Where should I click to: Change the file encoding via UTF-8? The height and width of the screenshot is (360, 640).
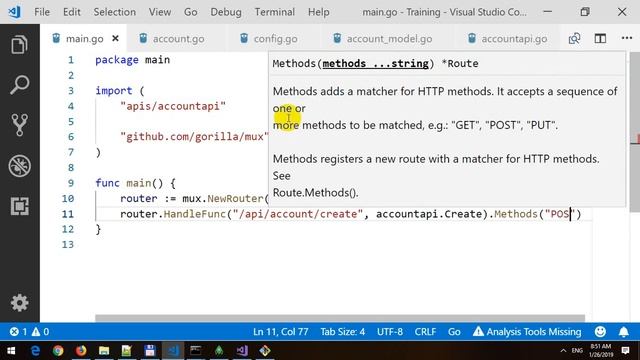click(390, 331)
